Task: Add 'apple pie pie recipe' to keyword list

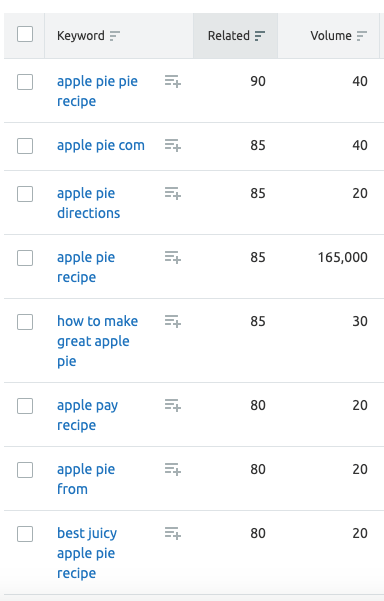Action: coord(173,81)
